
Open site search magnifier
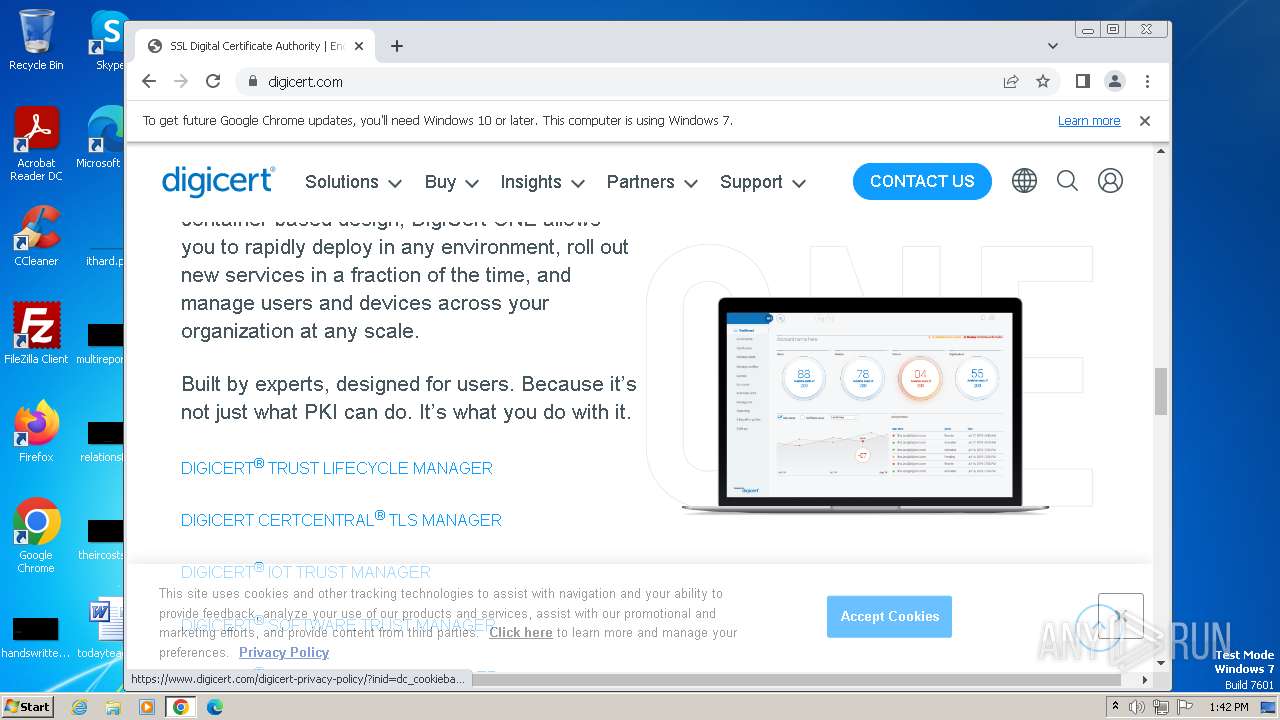coord(1067,181)
